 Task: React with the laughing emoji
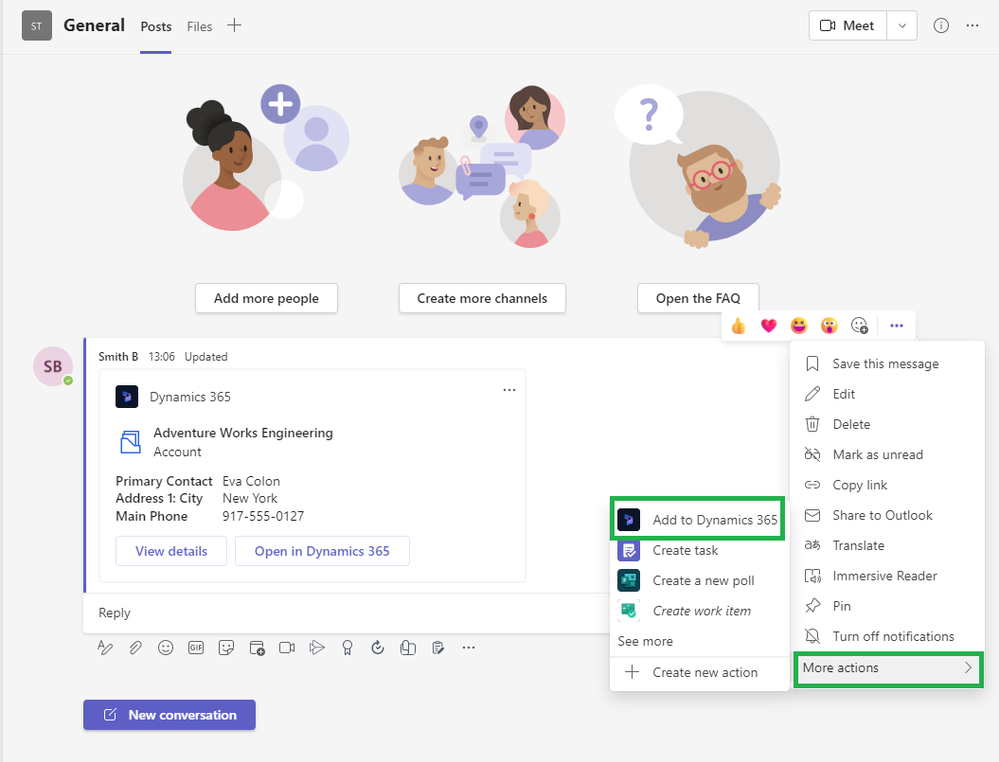[x=799, y=326]
